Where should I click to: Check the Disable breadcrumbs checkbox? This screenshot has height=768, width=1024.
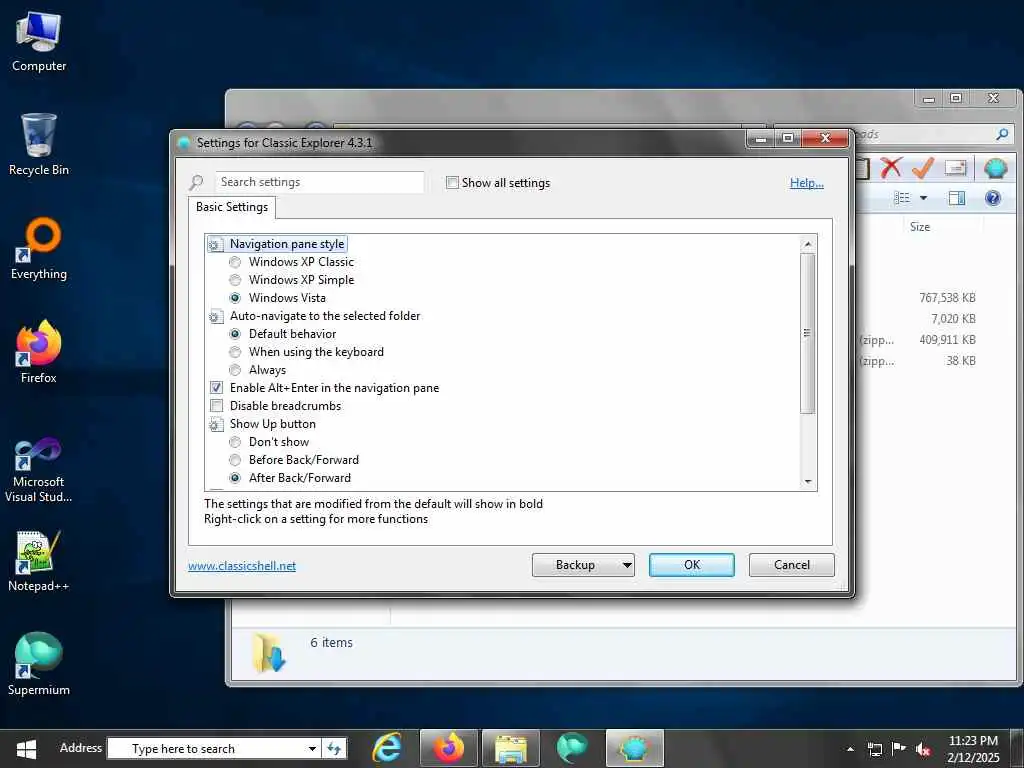pos(216,406)
